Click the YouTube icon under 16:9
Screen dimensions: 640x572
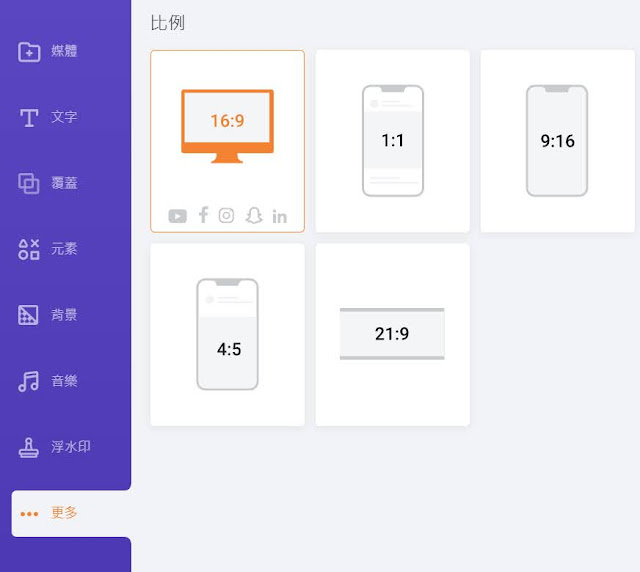pos(178,216)
